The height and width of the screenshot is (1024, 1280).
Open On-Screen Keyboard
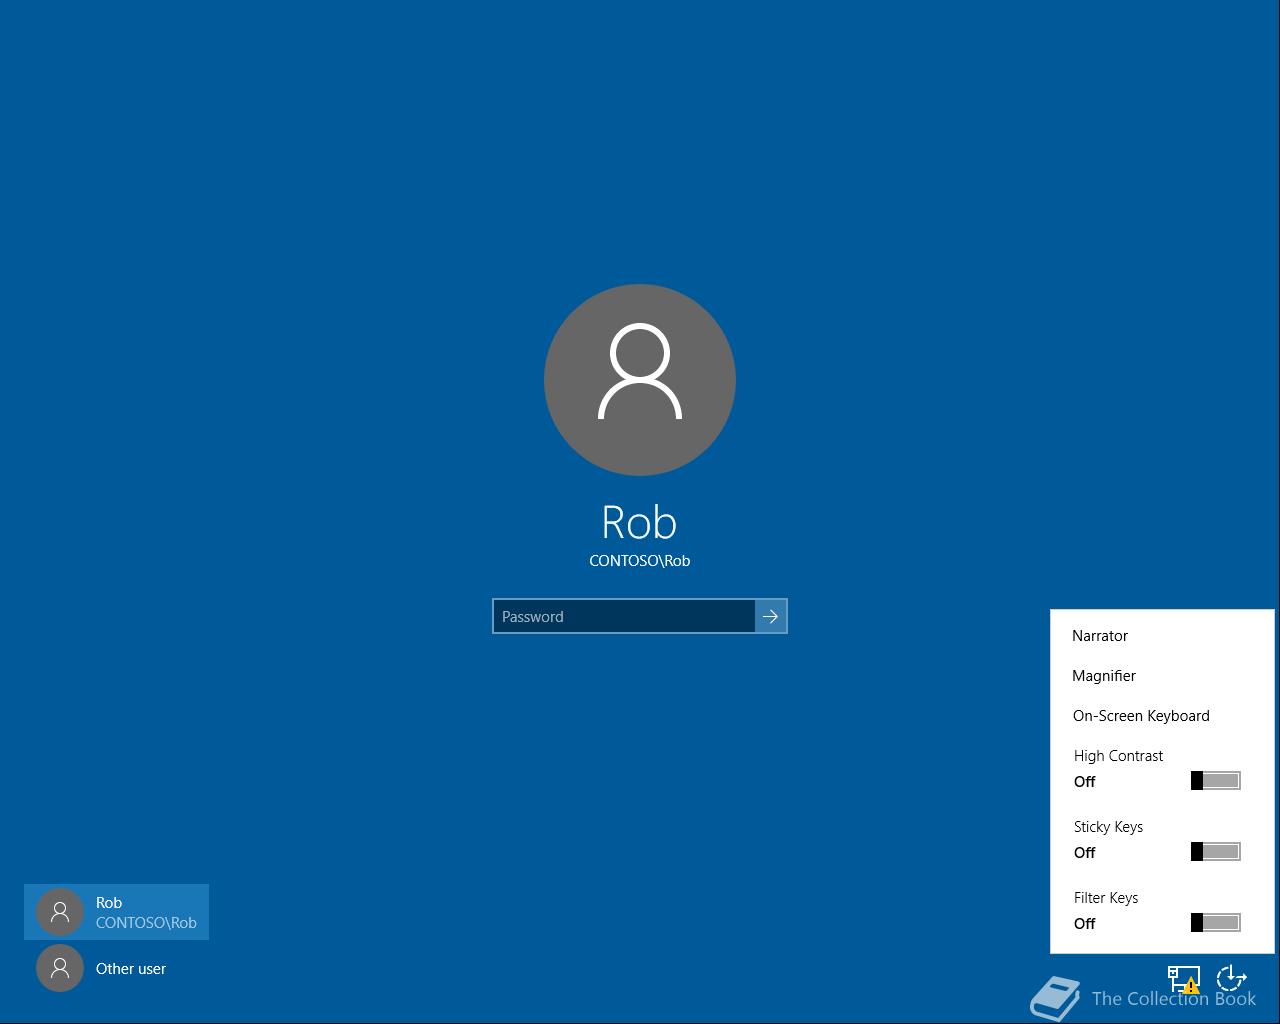1141,716
